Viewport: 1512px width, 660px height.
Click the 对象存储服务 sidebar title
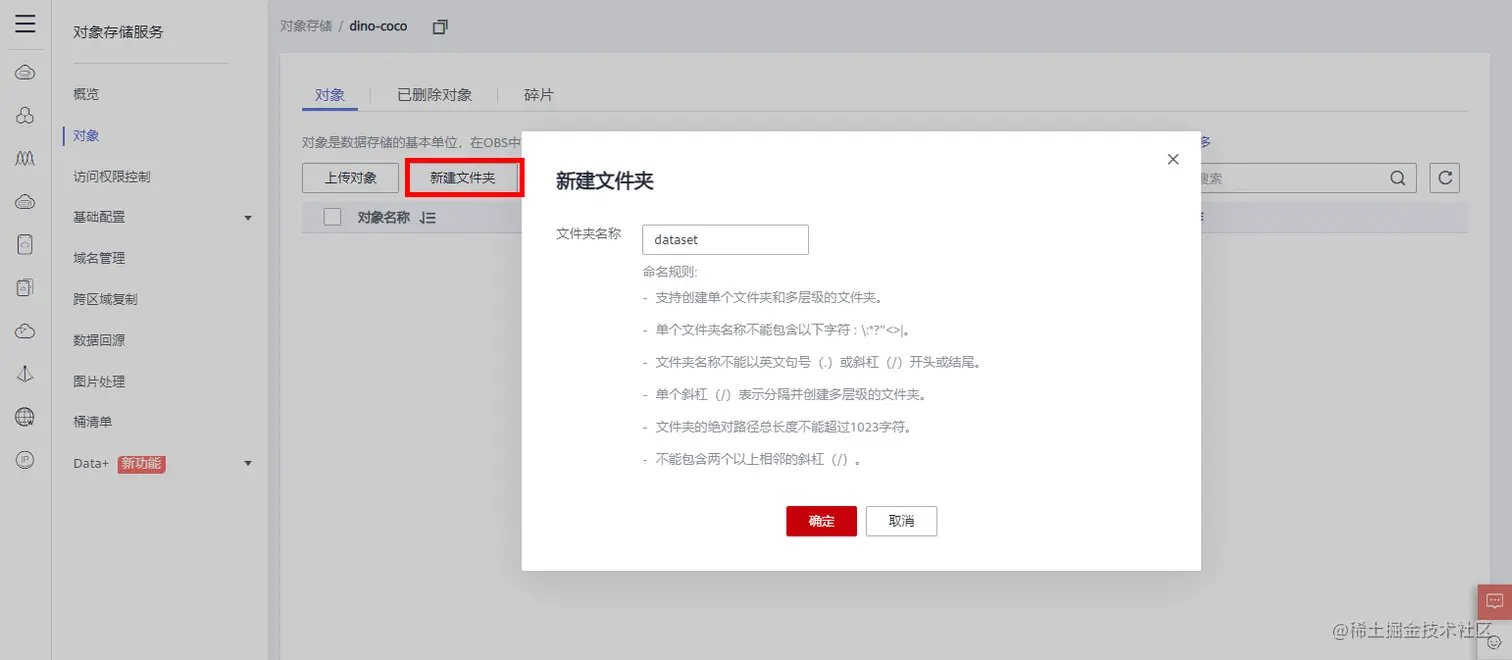point(118,32)
